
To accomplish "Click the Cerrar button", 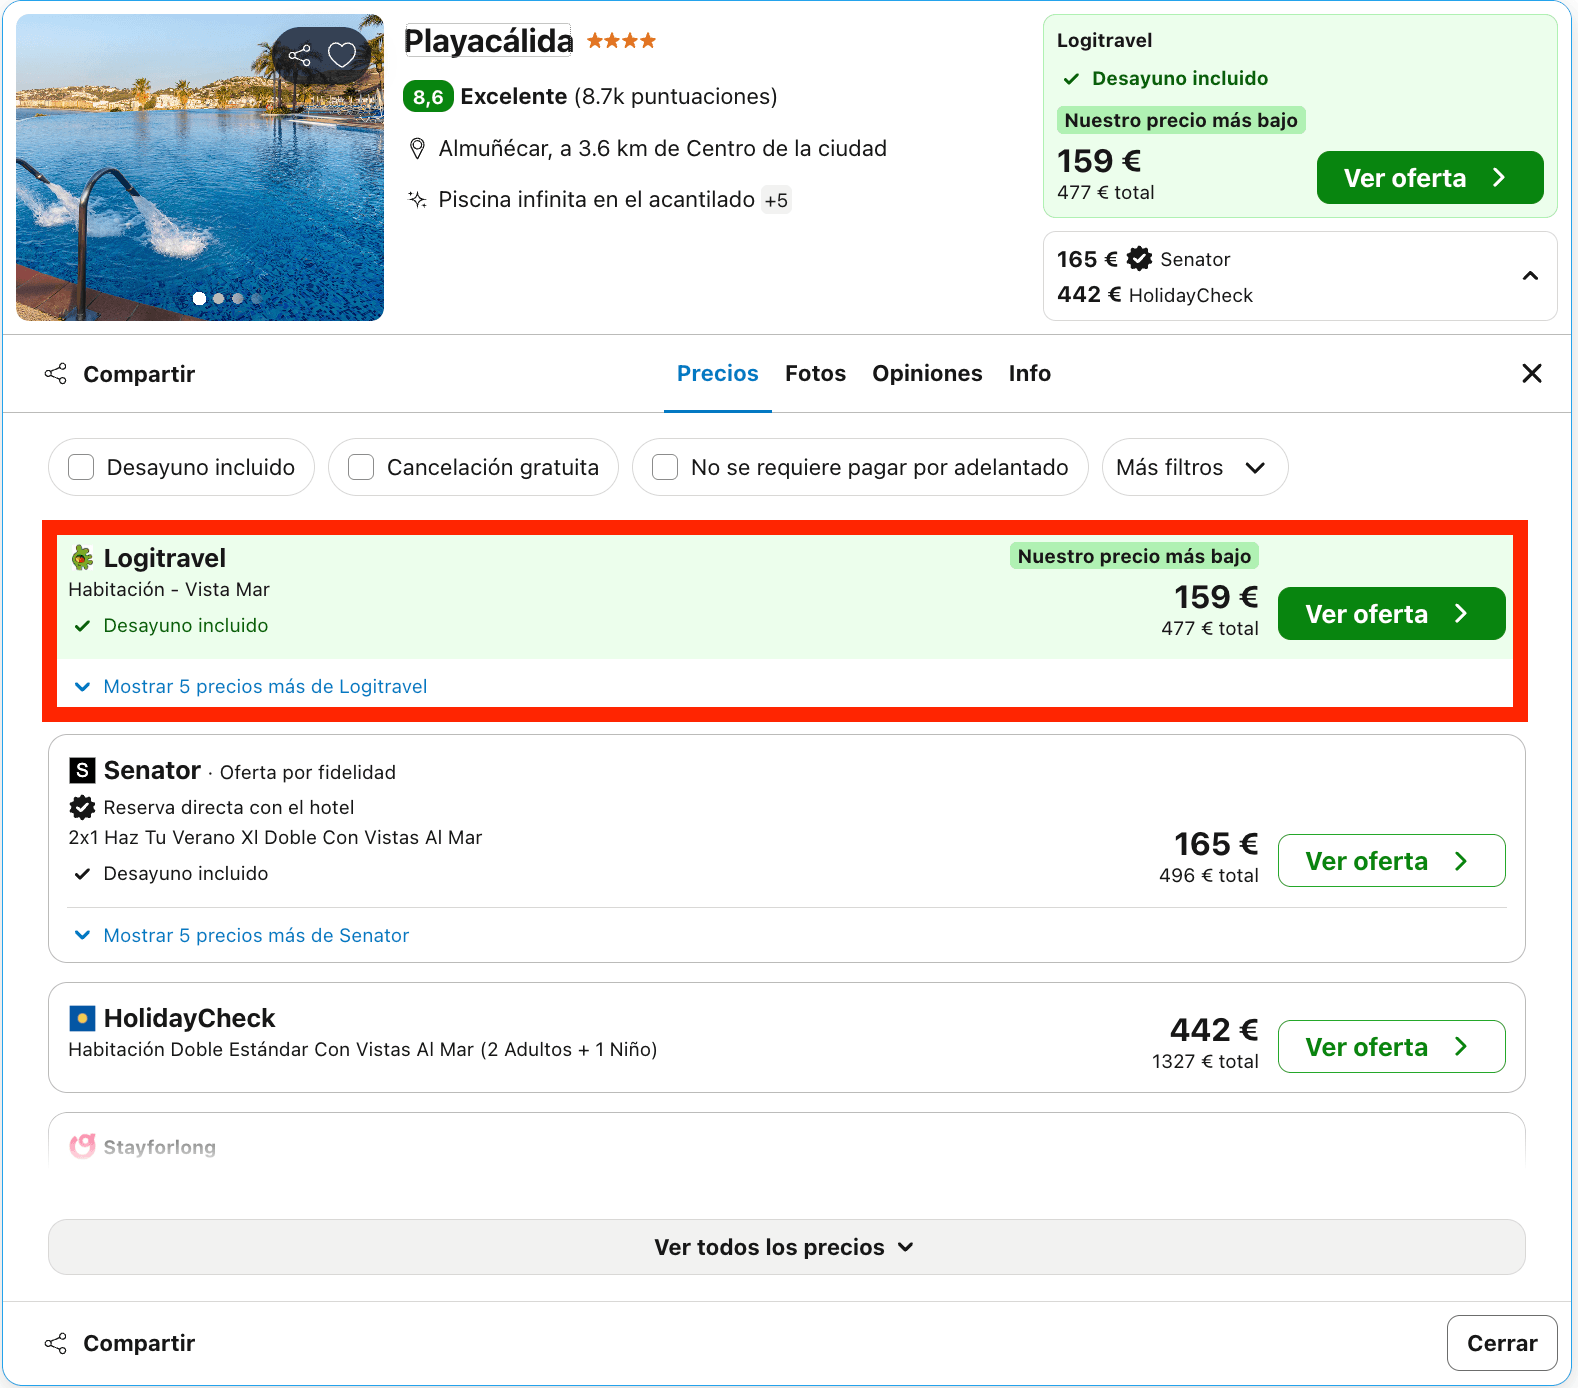I will click(1502, 1343).
